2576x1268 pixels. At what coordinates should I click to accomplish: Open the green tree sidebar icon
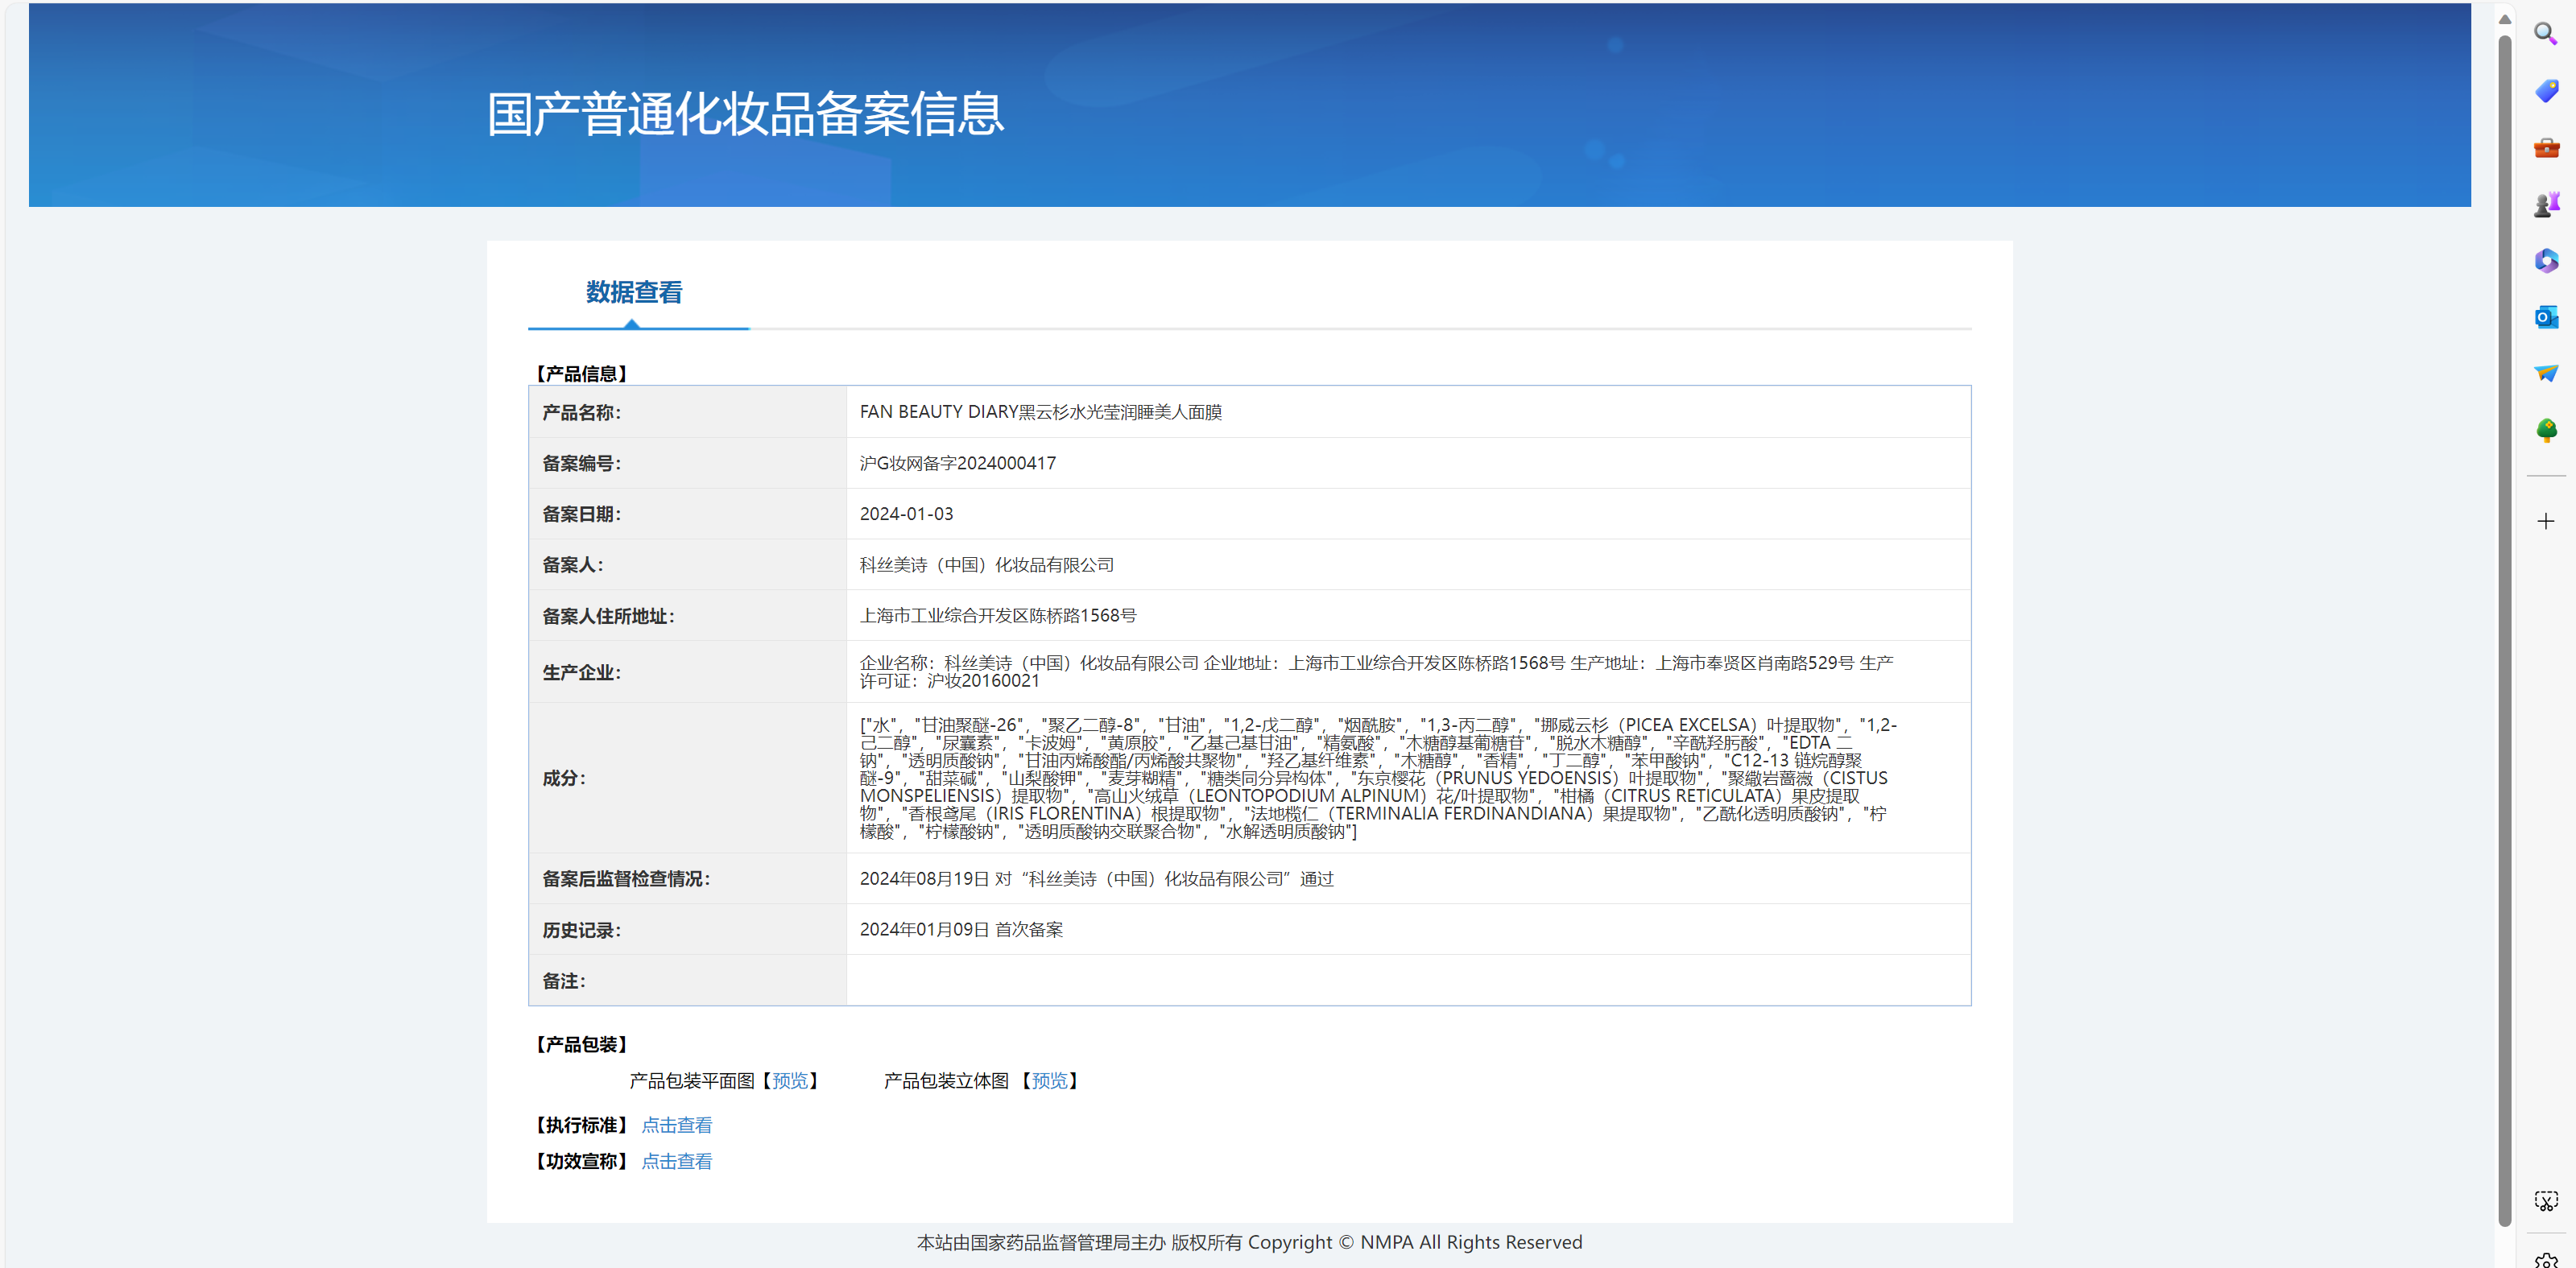(2545, 430)
